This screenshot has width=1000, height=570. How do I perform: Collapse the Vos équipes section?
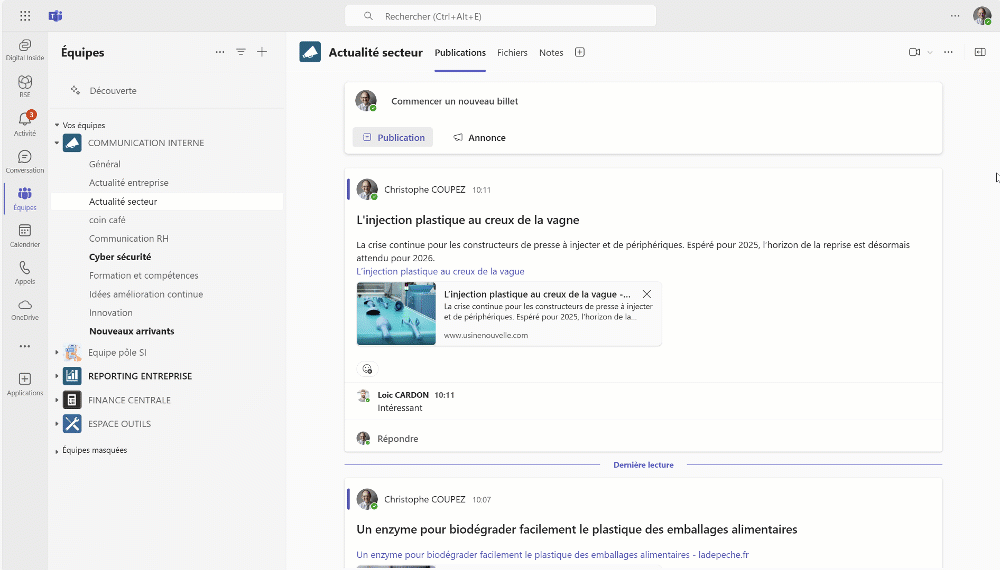click(x=57, y=125)
